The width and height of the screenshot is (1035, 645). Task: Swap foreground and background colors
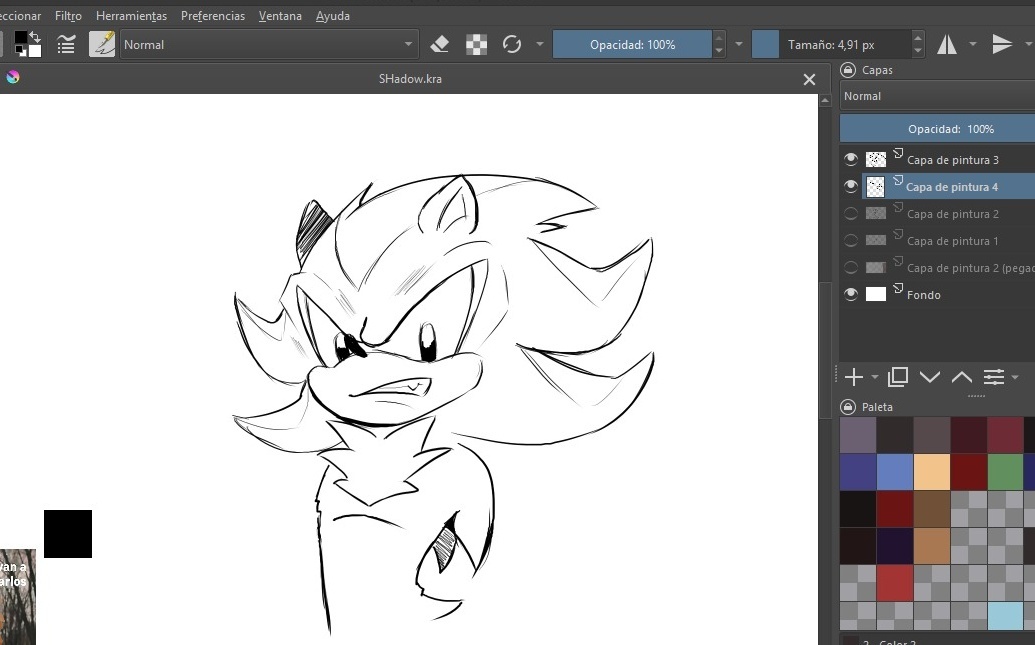pyautogui.click(x=36, y=36)
